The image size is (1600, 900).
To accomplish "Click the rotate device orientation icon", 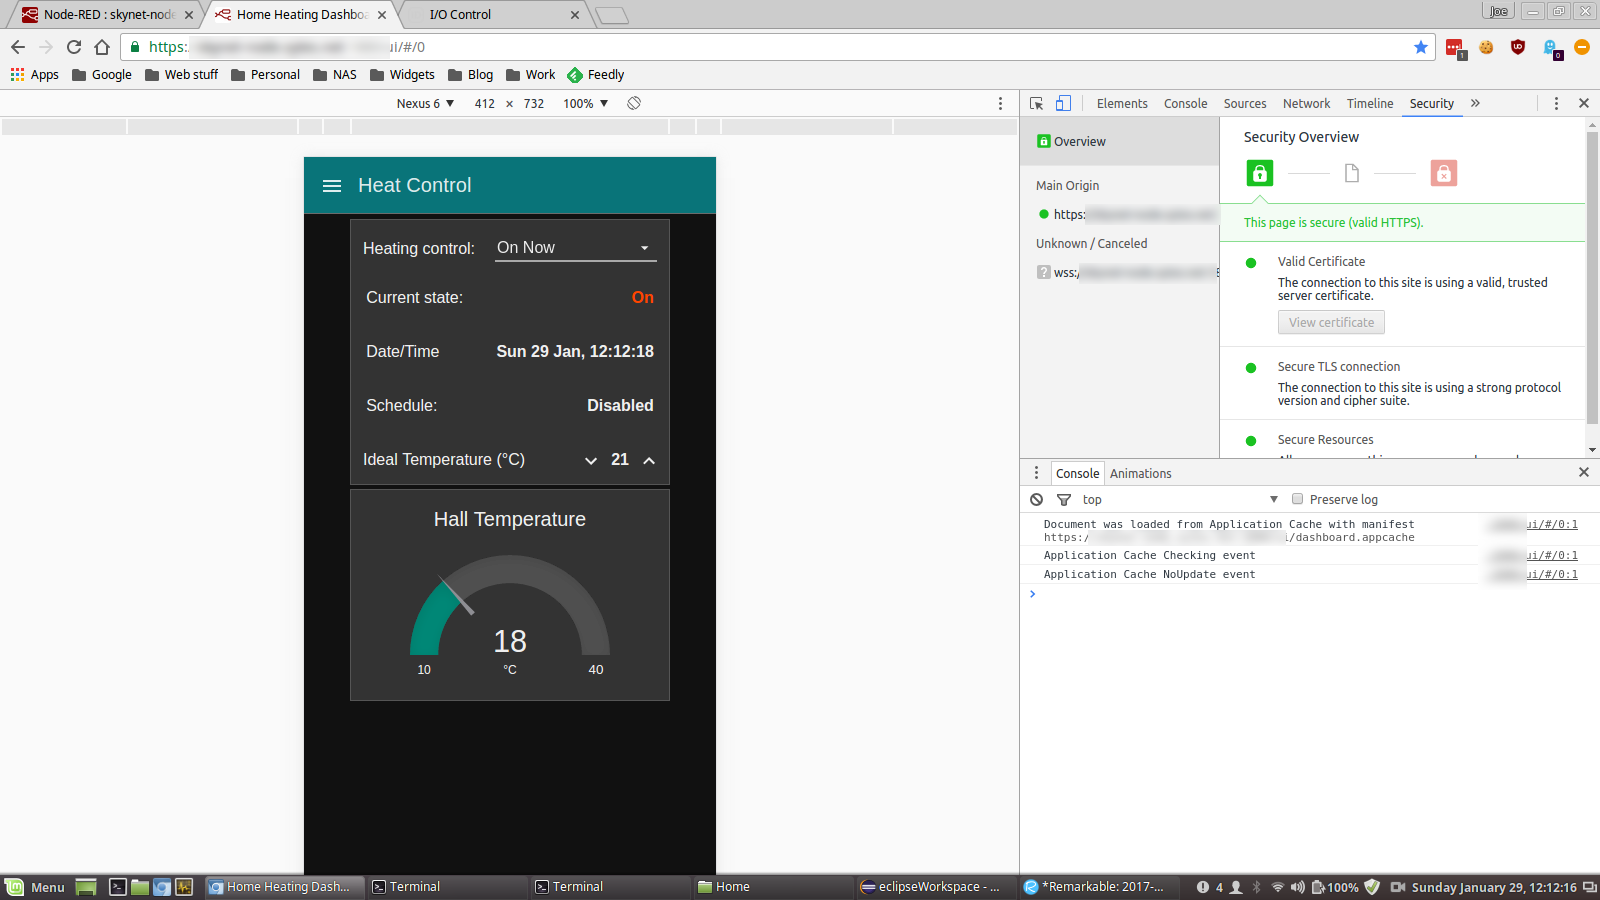I will click(x=634, y=103).
